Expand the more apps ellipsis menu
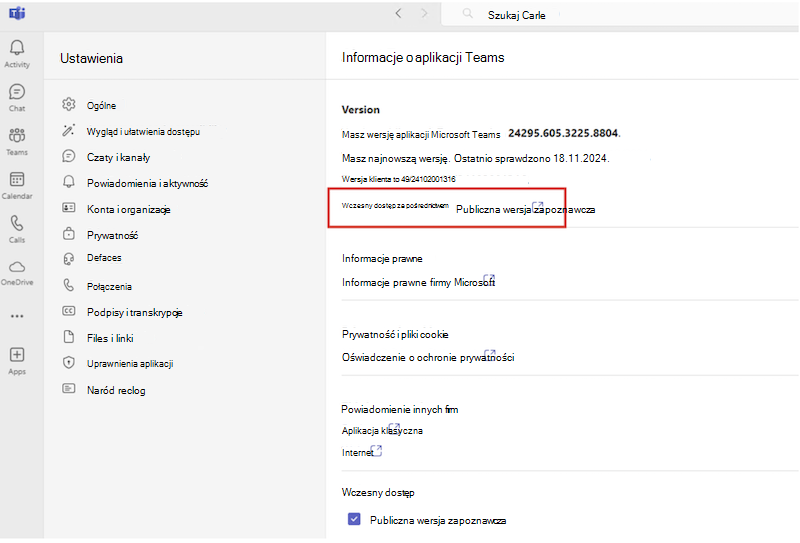 17,316
